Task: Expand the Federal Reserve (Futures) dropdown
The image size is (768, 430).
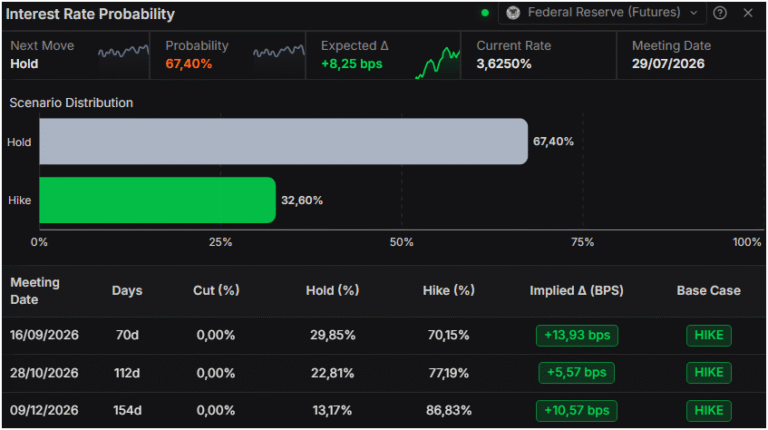Action: click(602, 13)
